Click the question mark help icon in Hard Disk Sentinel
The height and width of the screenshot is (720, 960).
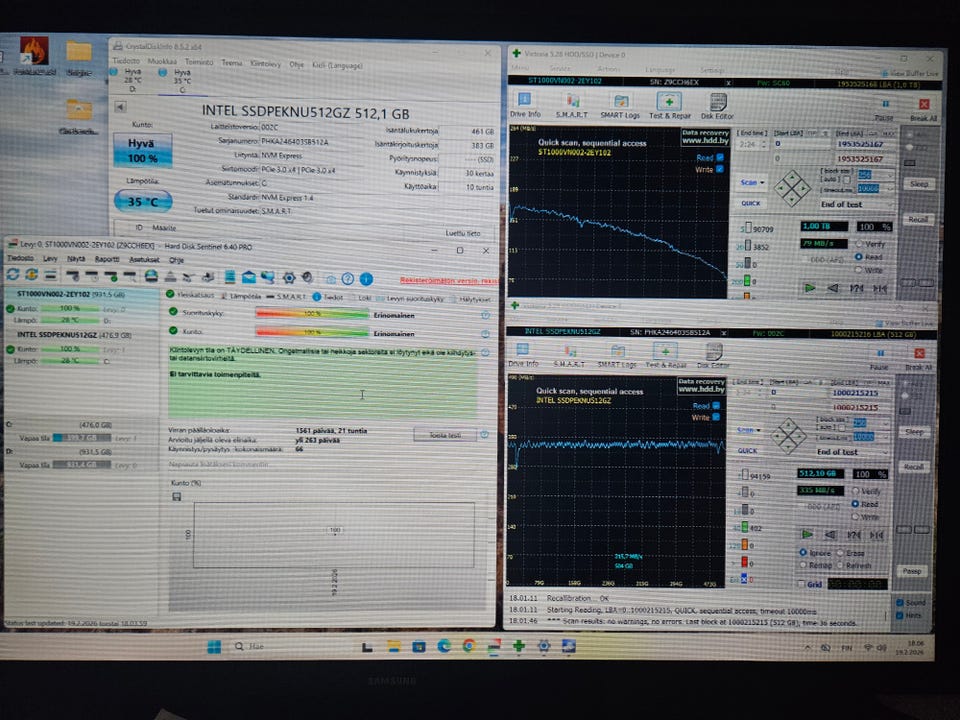pos(348,279)
